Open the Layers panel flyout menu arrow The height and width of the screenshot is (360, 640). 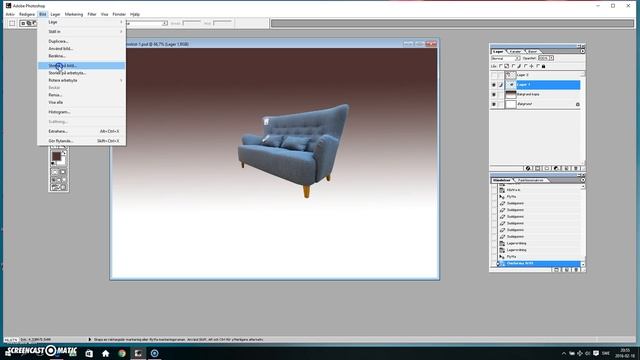[582, 51]
